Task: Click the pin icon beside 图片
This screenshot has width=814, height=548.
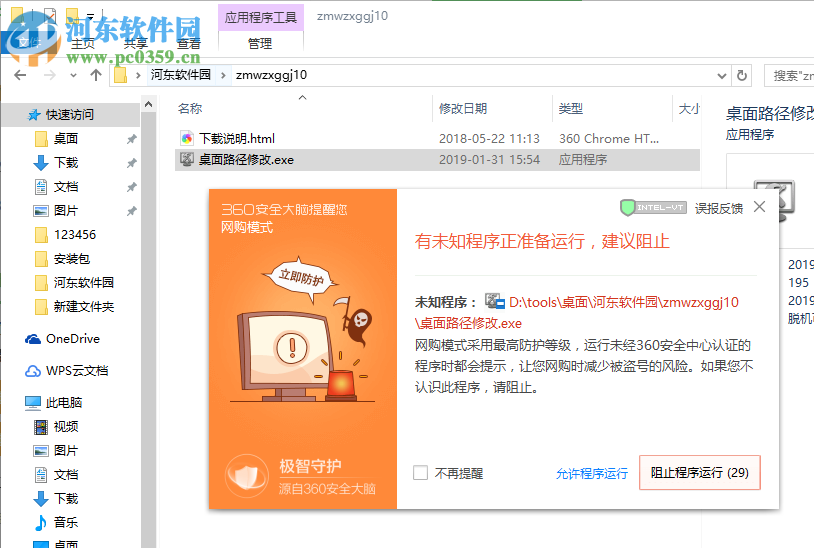Action: click(131, 211)
